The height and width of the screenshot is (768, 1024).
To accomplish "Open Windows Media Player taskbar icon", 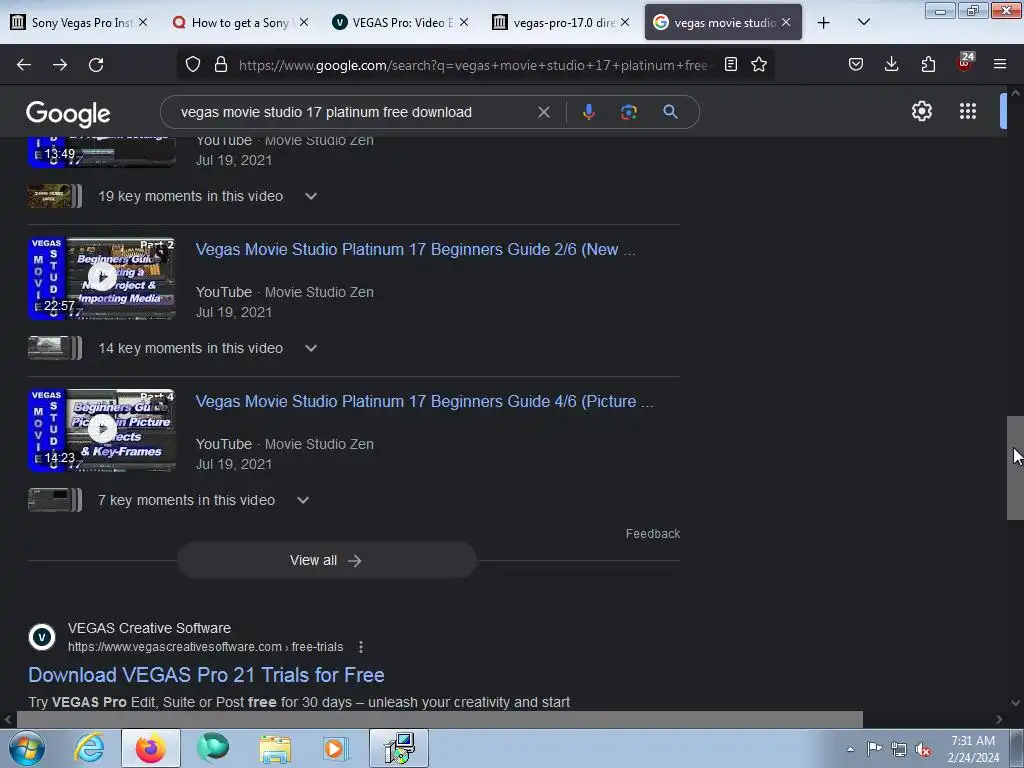I will [336, 748].
